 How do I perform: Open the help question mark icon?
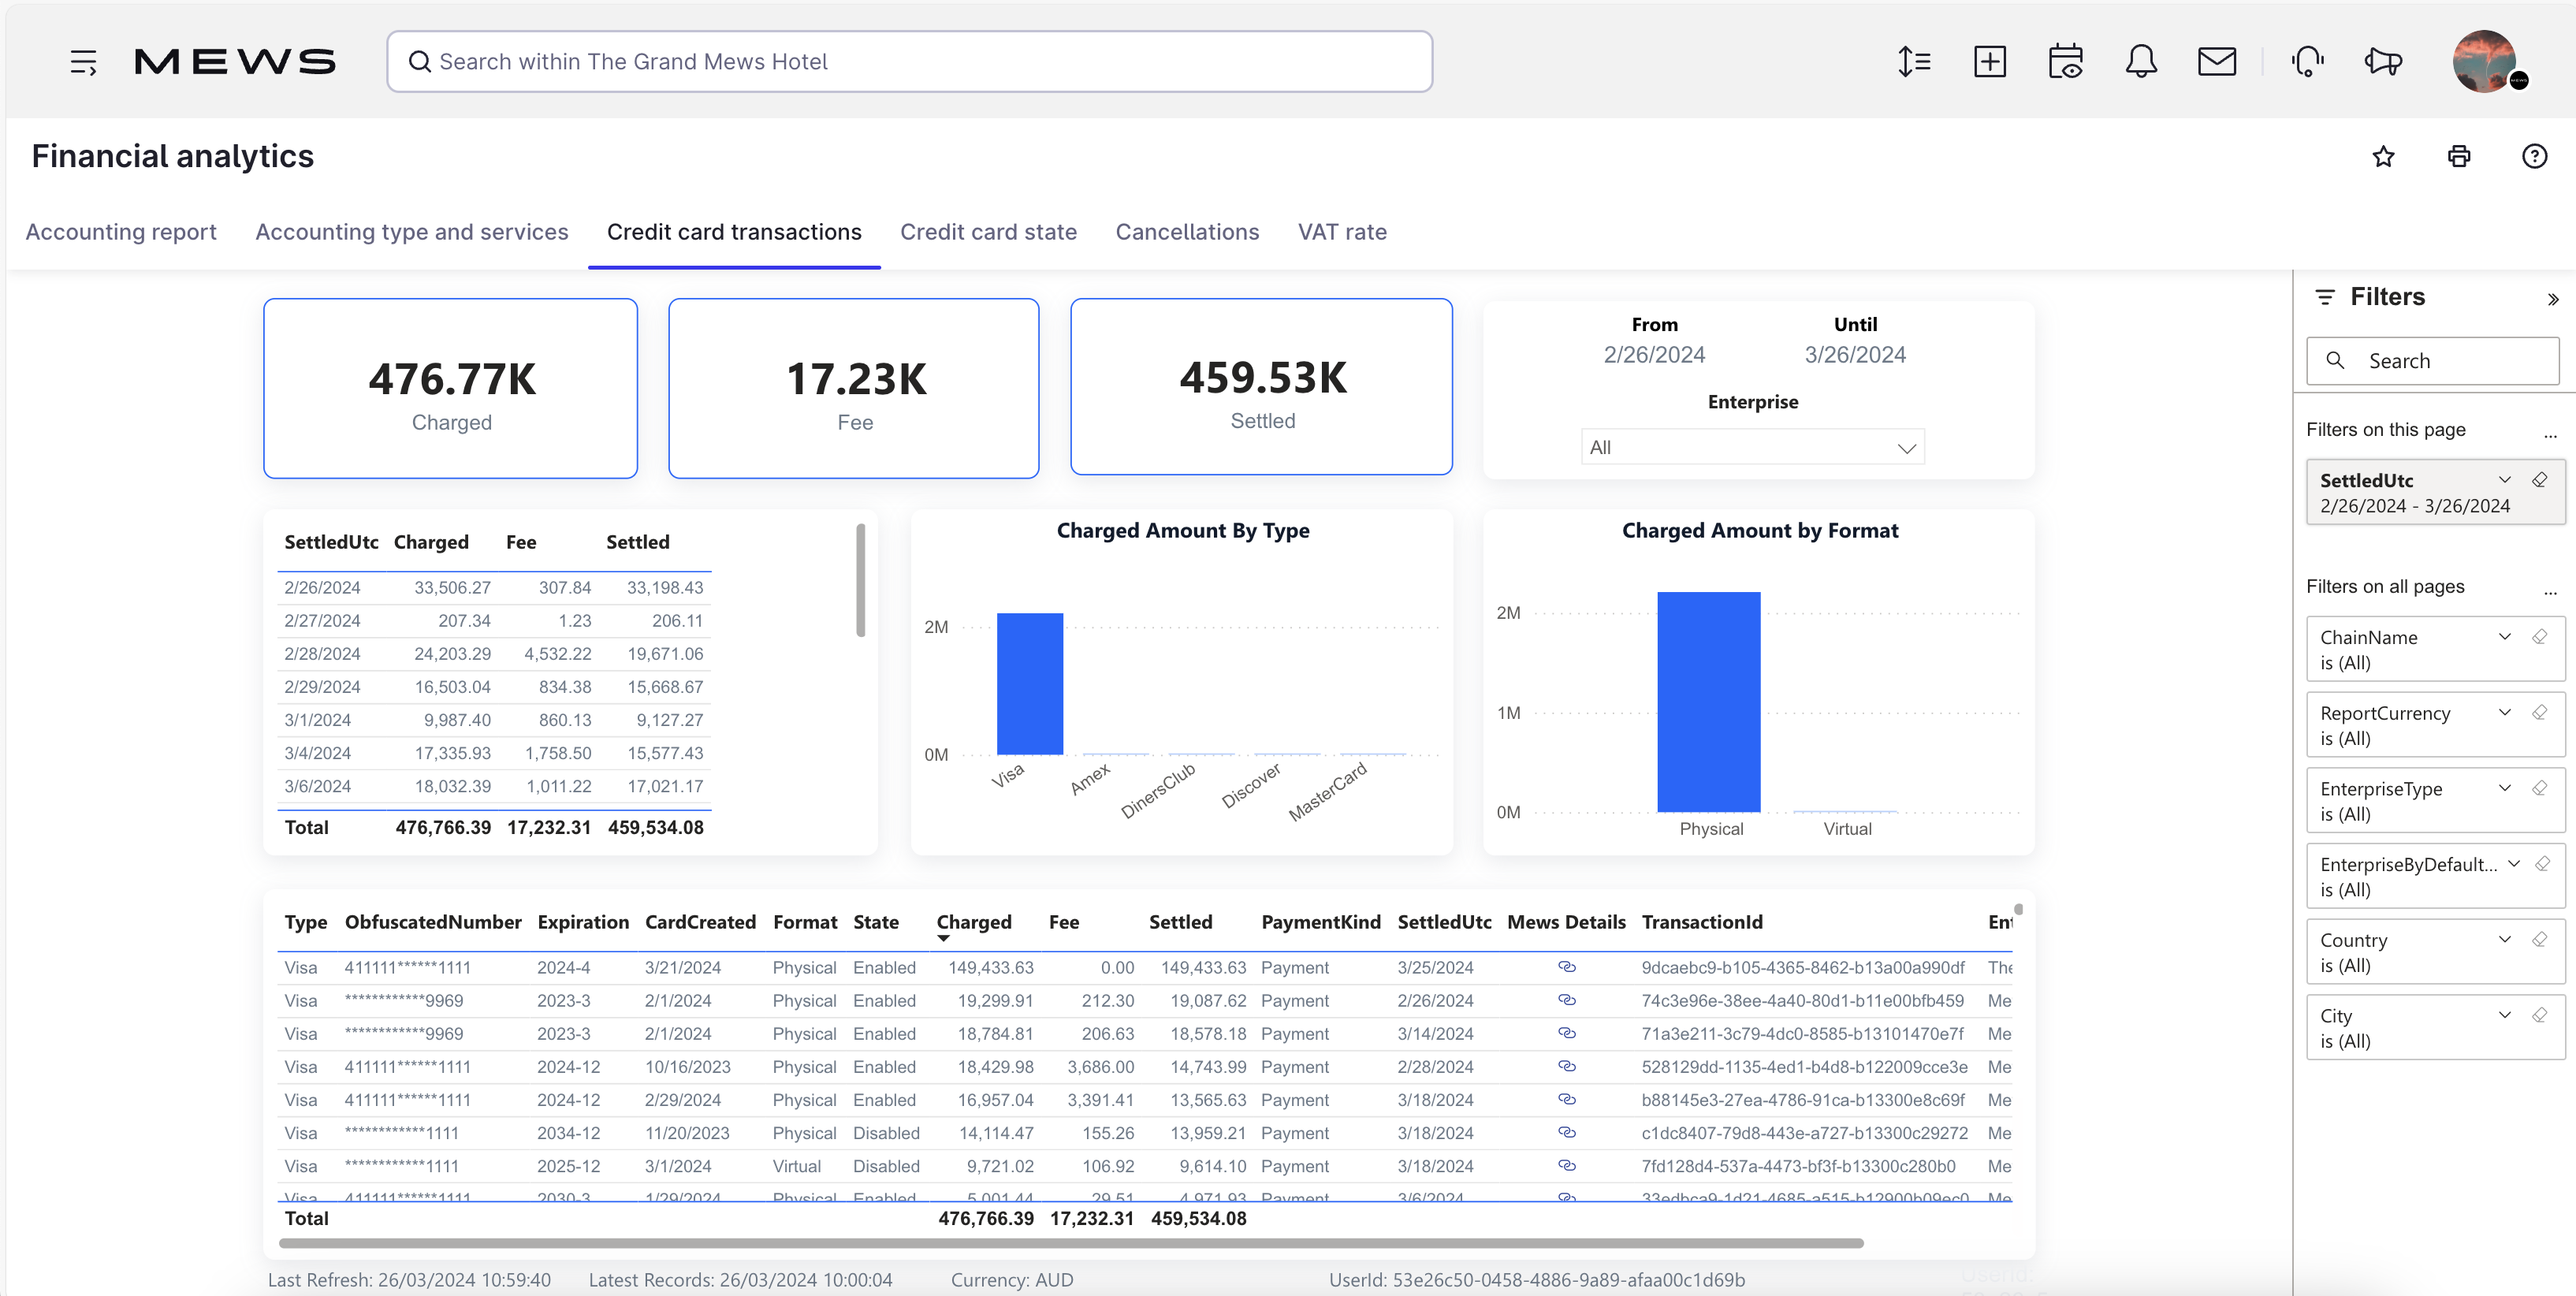click(2535, 156)
